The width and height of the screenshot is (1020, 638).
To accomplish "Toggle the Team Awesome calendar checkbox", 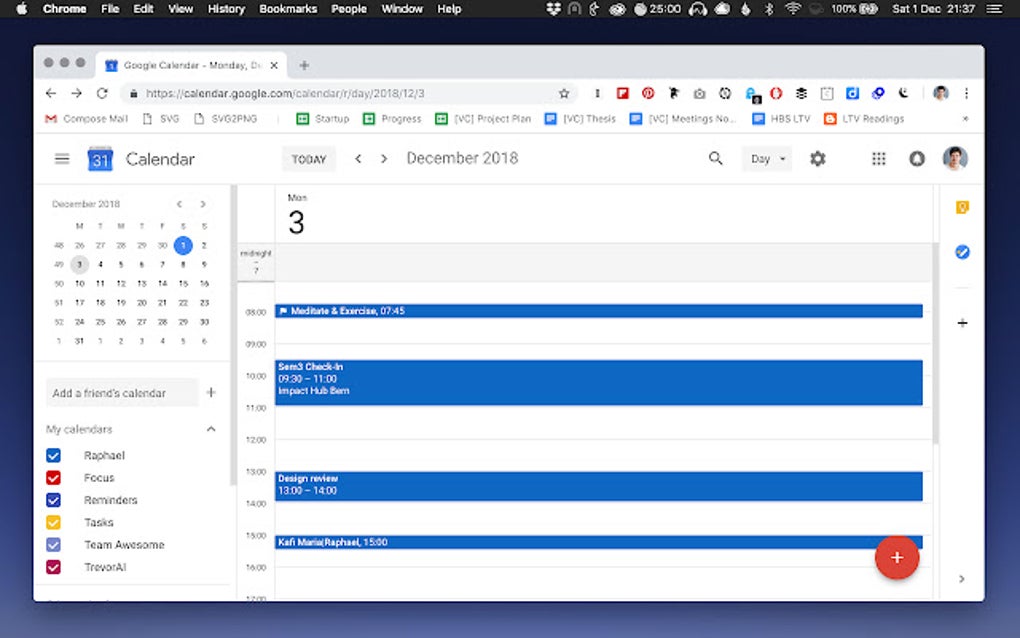I will pos(53,544).
